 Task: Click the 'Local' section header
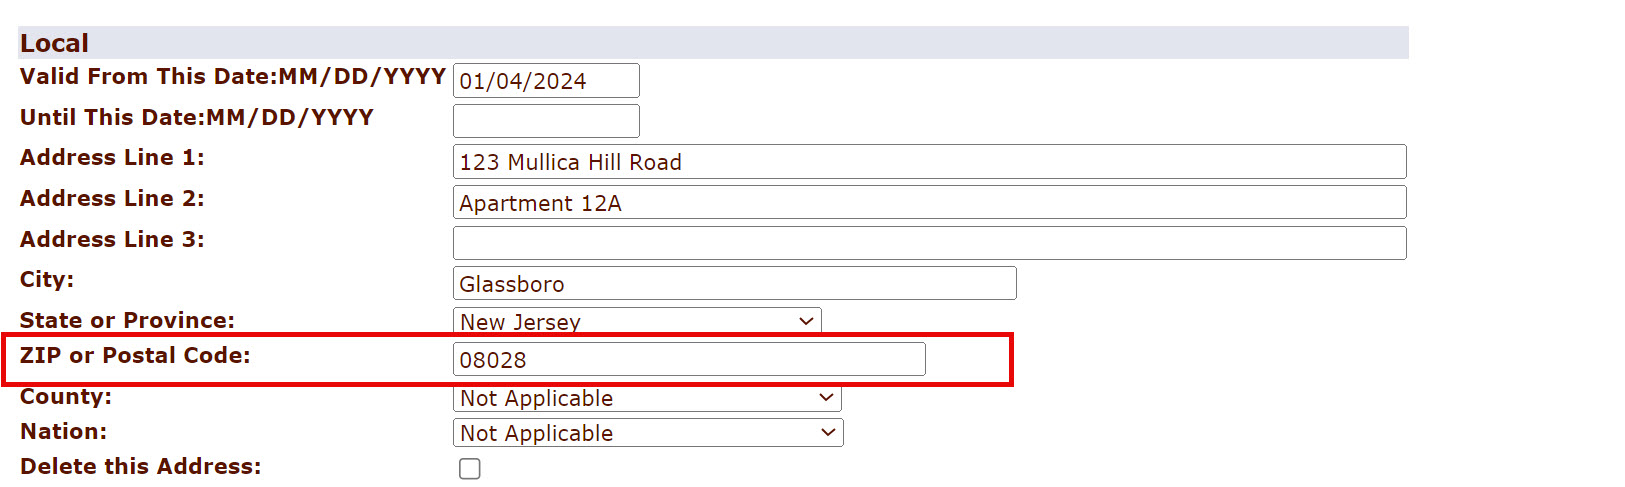(x=55, y=43)
